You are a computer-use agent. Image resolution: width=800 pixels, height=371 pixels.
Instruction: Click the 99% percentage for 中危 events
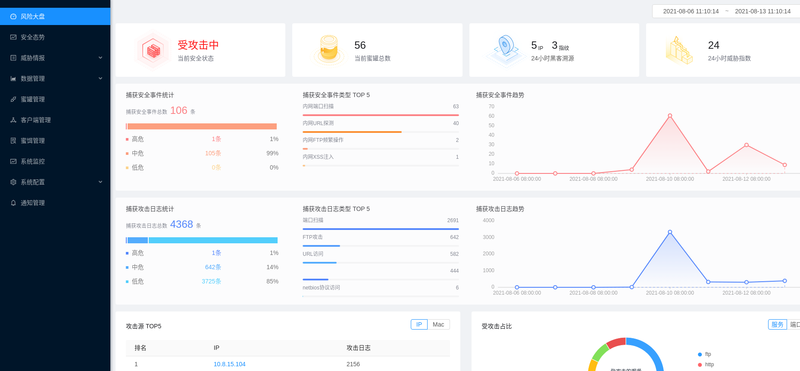(x=273, y=153)
